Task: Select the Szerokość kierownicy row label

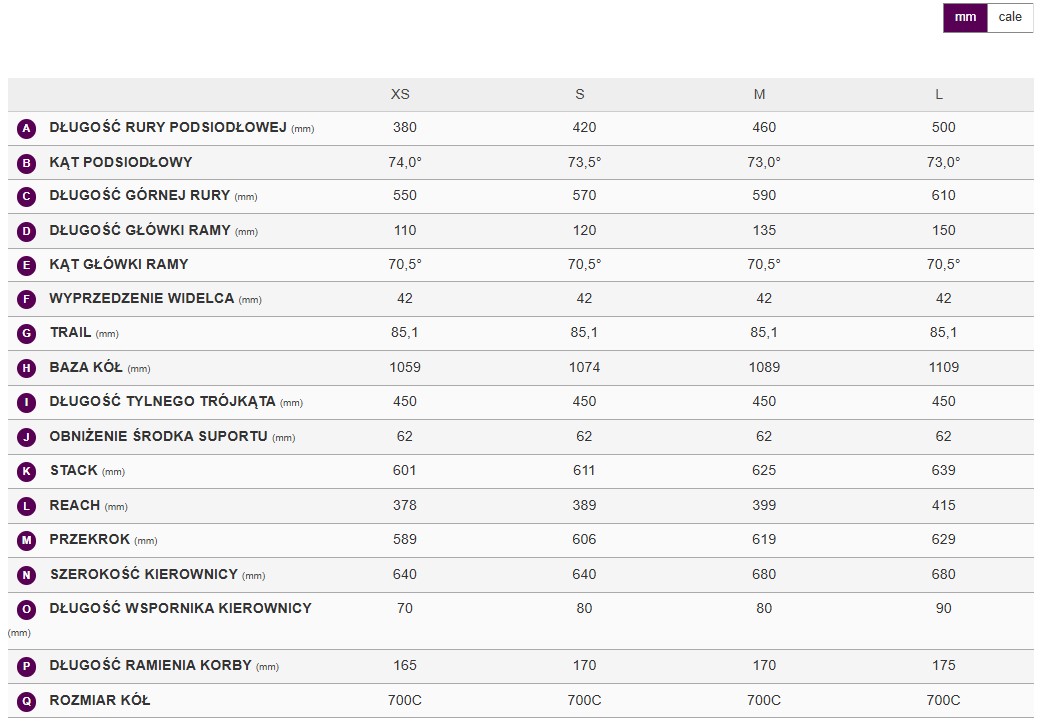Action: [x=144, y=574]
